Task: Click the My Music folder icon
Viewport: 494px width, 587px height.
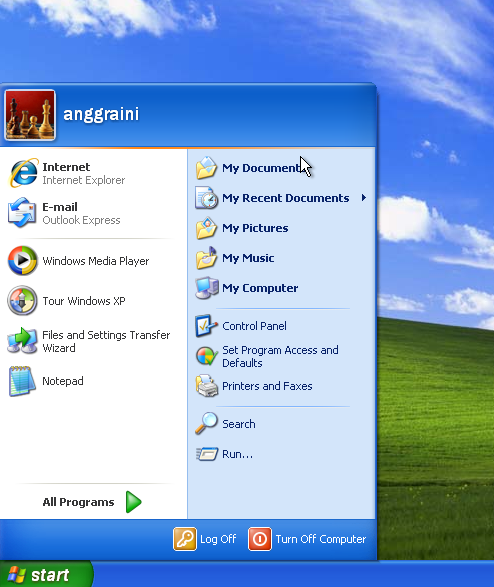Action: pos(206,258)
